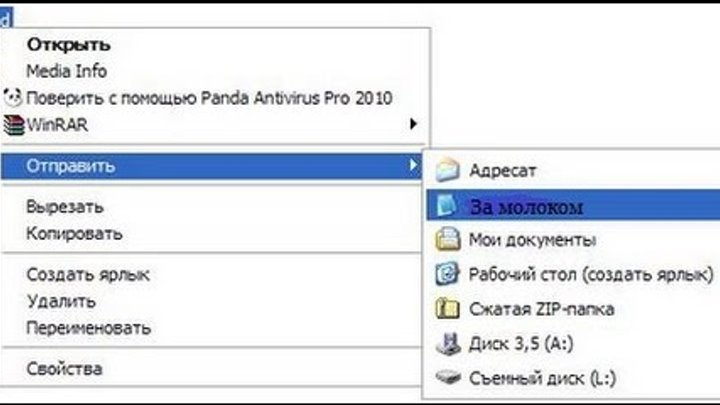Click the Panda Antivirus icon
Screen dimensions: 720x405
pyautogui.click(x=12, y=98)
